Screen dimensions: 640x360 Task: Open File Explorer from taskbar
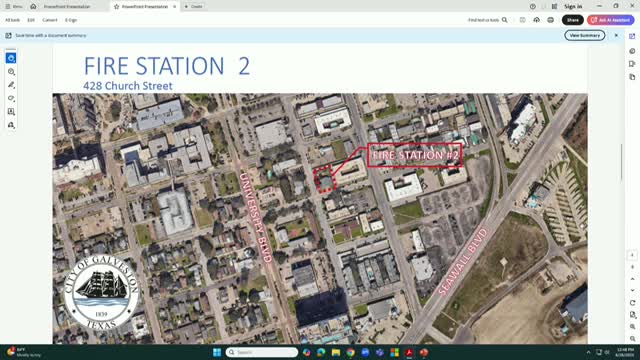click(336, 352)
